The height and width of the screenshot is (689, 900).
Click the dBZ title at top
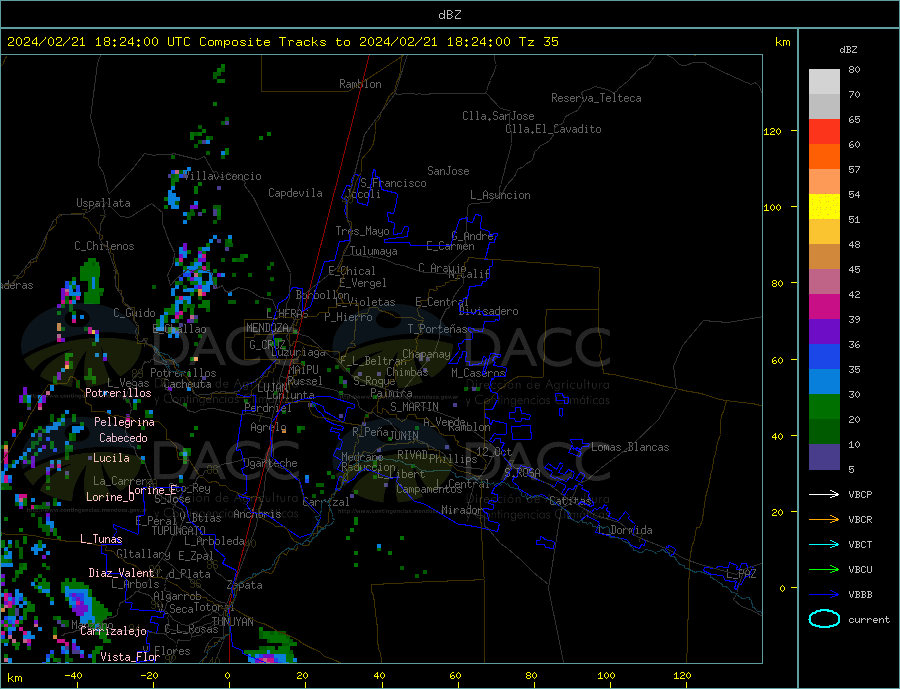point(449,15)
